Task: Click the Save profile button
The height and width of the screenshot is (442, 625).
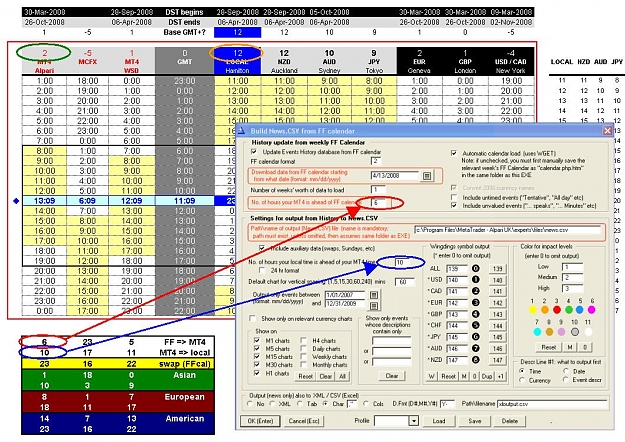Action: click(474, 421)
